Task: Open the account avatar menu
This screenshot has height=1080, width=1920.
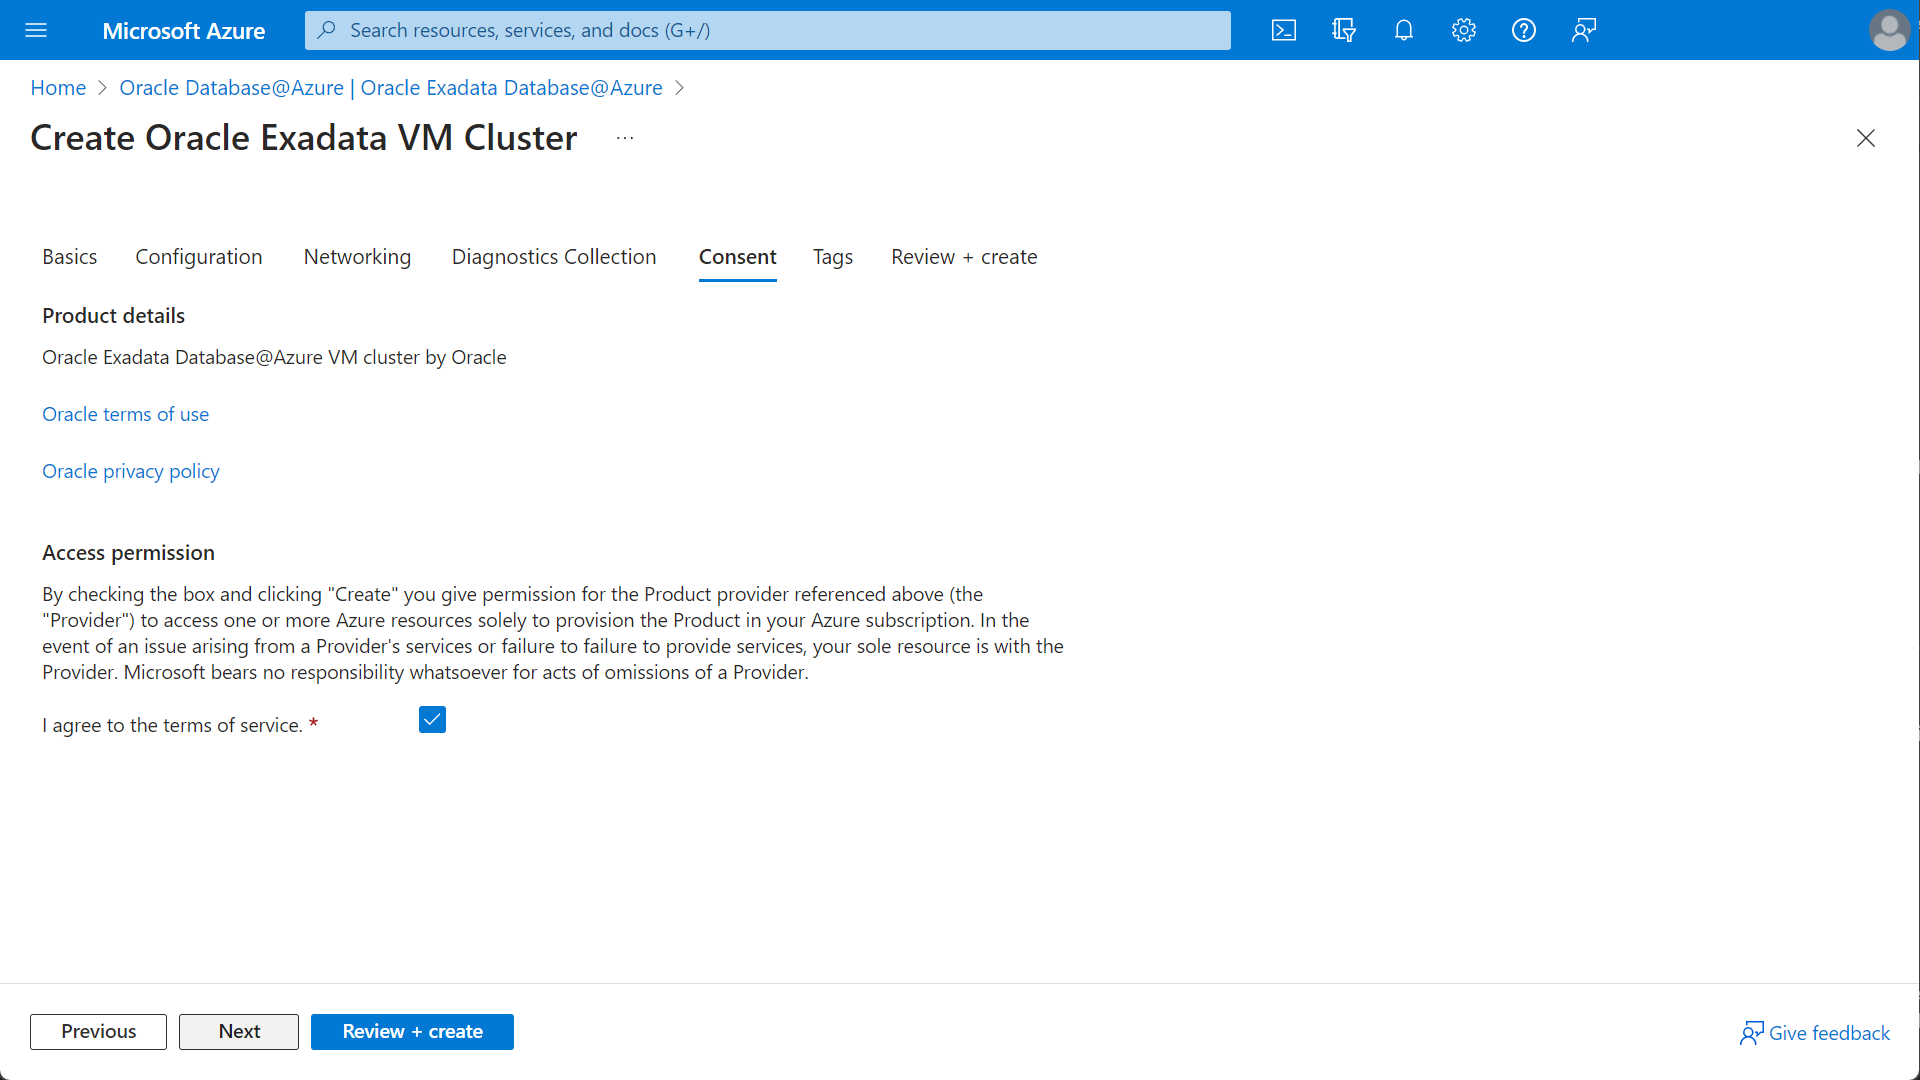Action: point(1889,30)
